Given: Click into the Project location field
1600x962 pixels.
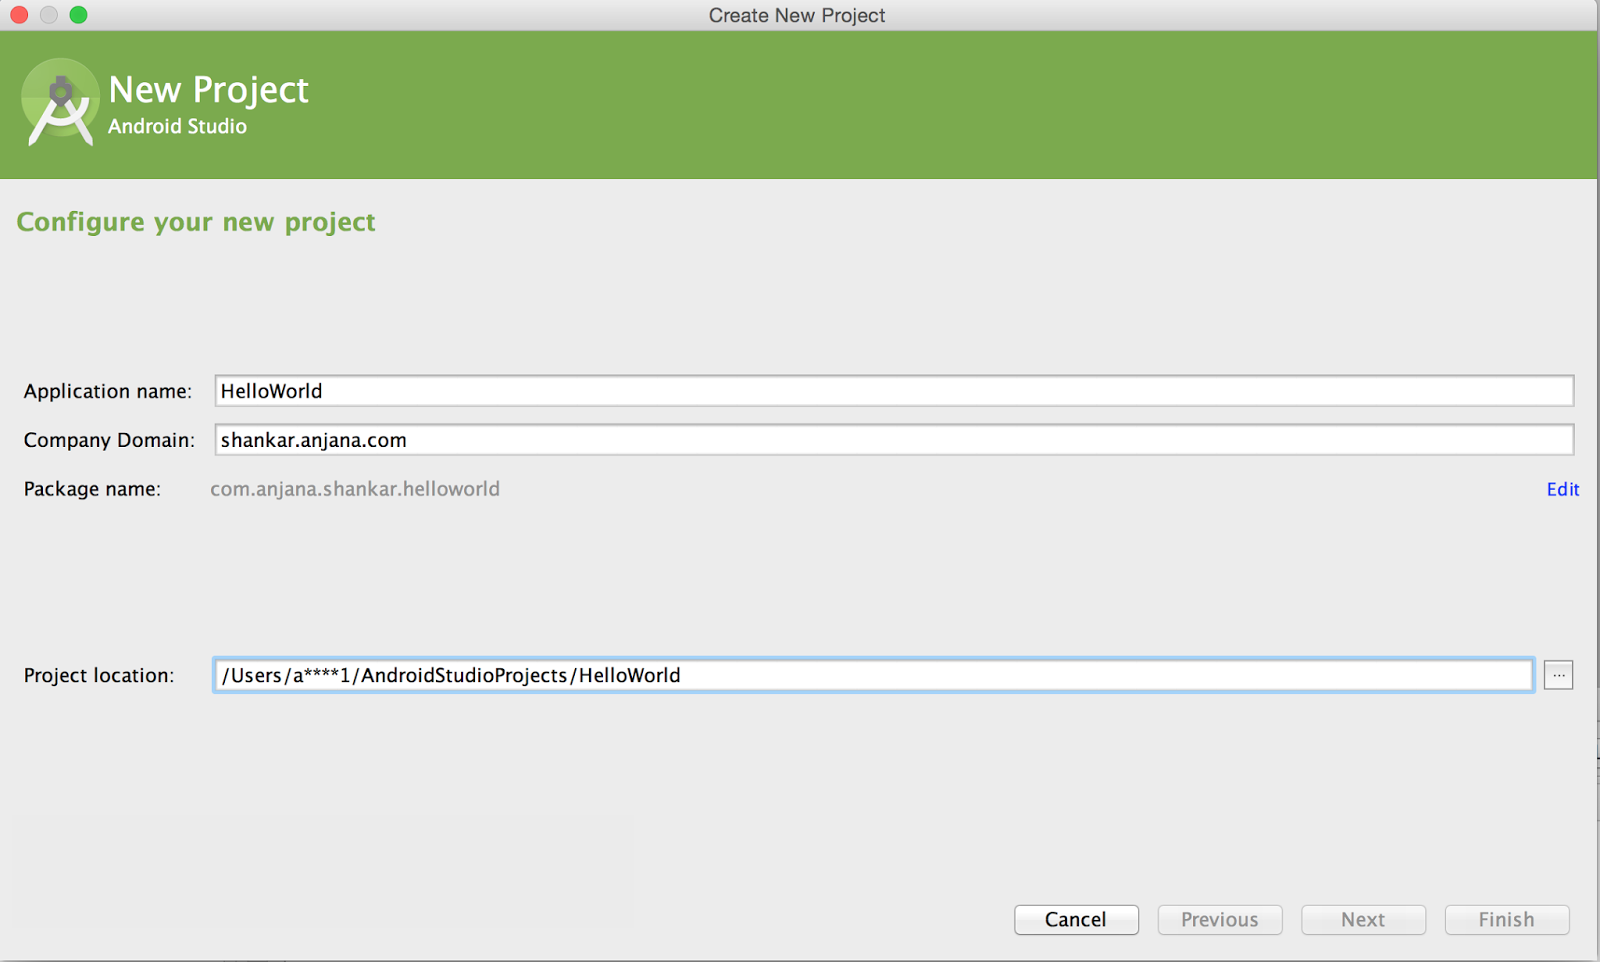Looking at the screenshot, I should [872, 675].
